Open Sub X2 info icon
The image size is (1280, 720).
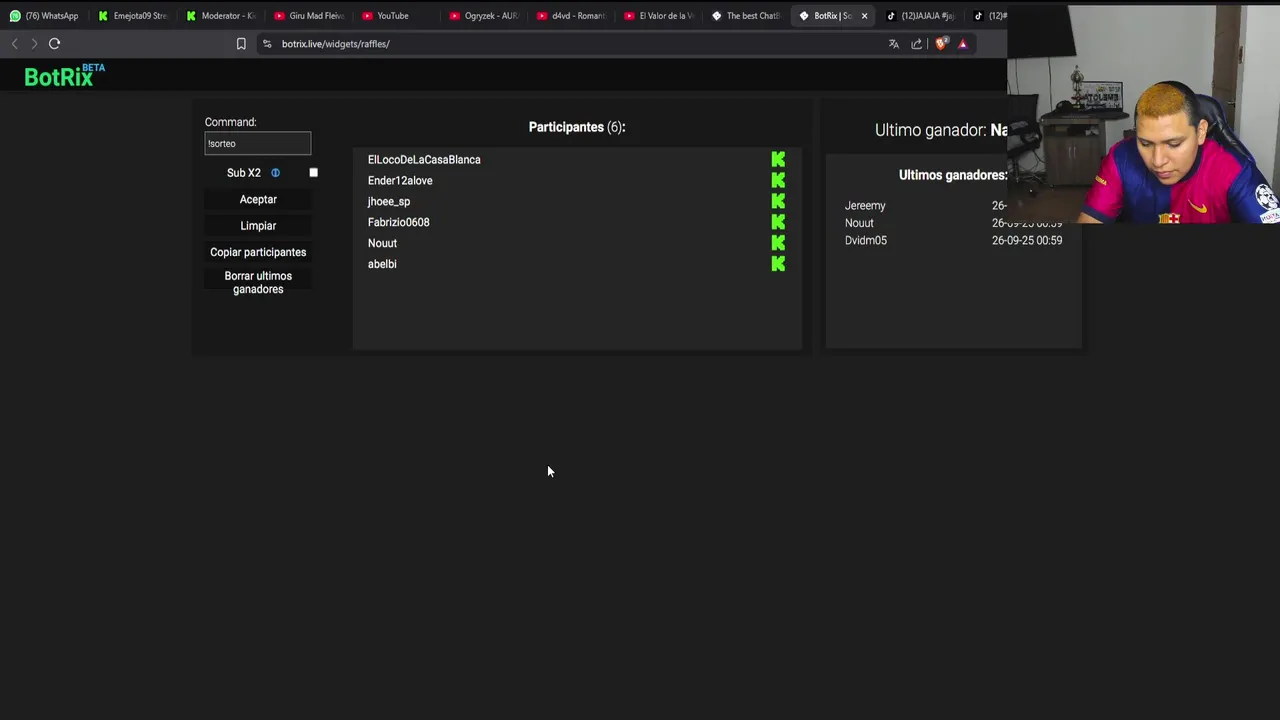click(276, 173)
